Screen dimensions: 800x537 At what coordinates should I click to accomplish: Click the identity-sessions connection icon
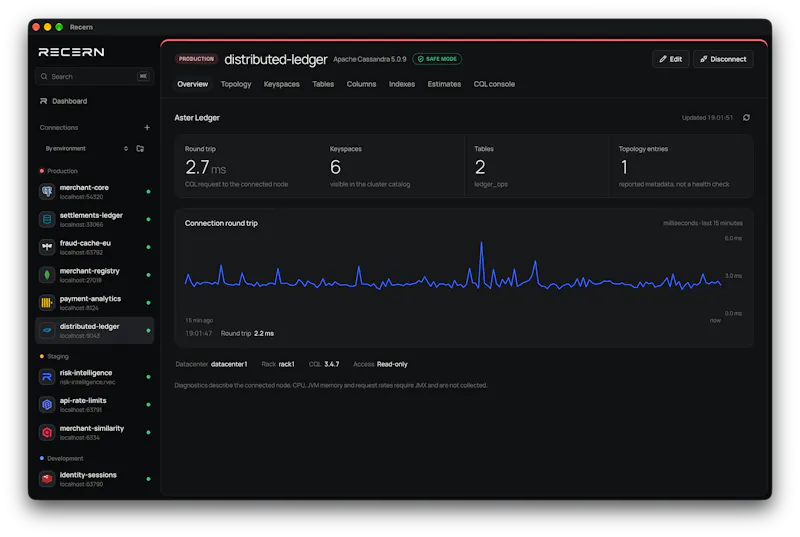click(47, 479)
